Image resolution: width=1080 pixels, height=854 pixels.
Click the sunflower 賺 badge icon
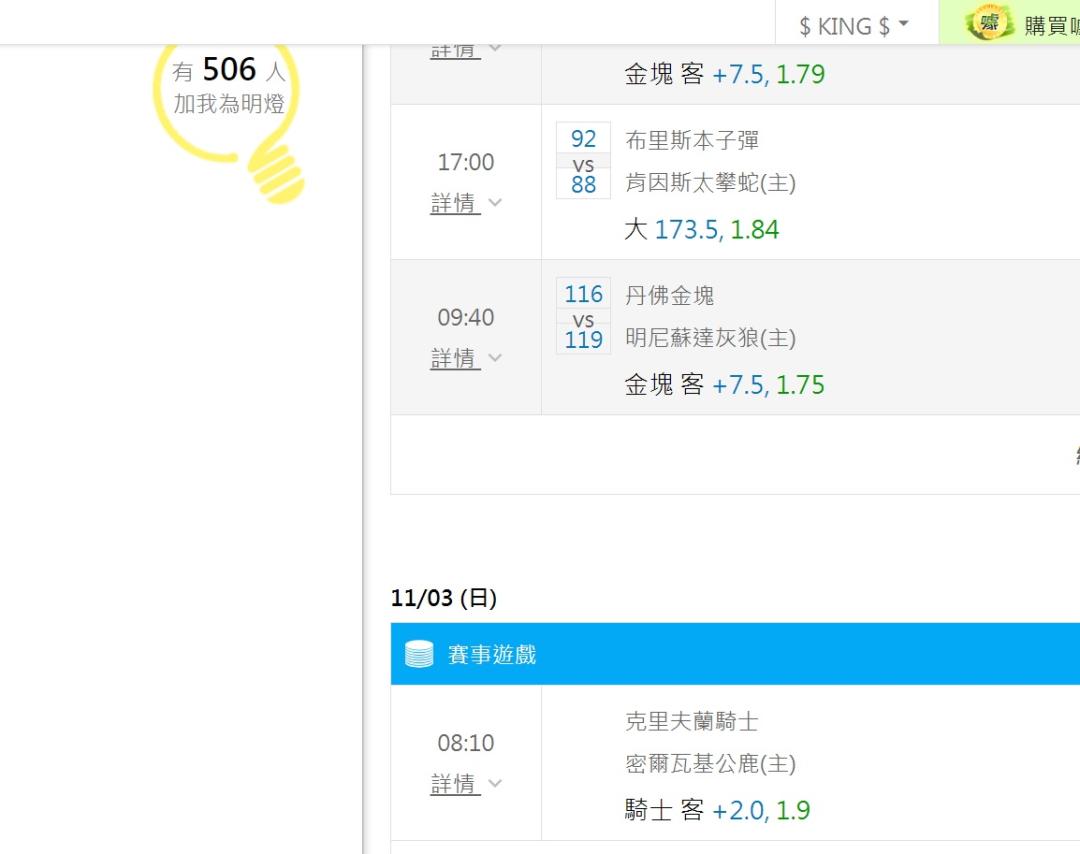pyautogui.click(x=990, y=23)
